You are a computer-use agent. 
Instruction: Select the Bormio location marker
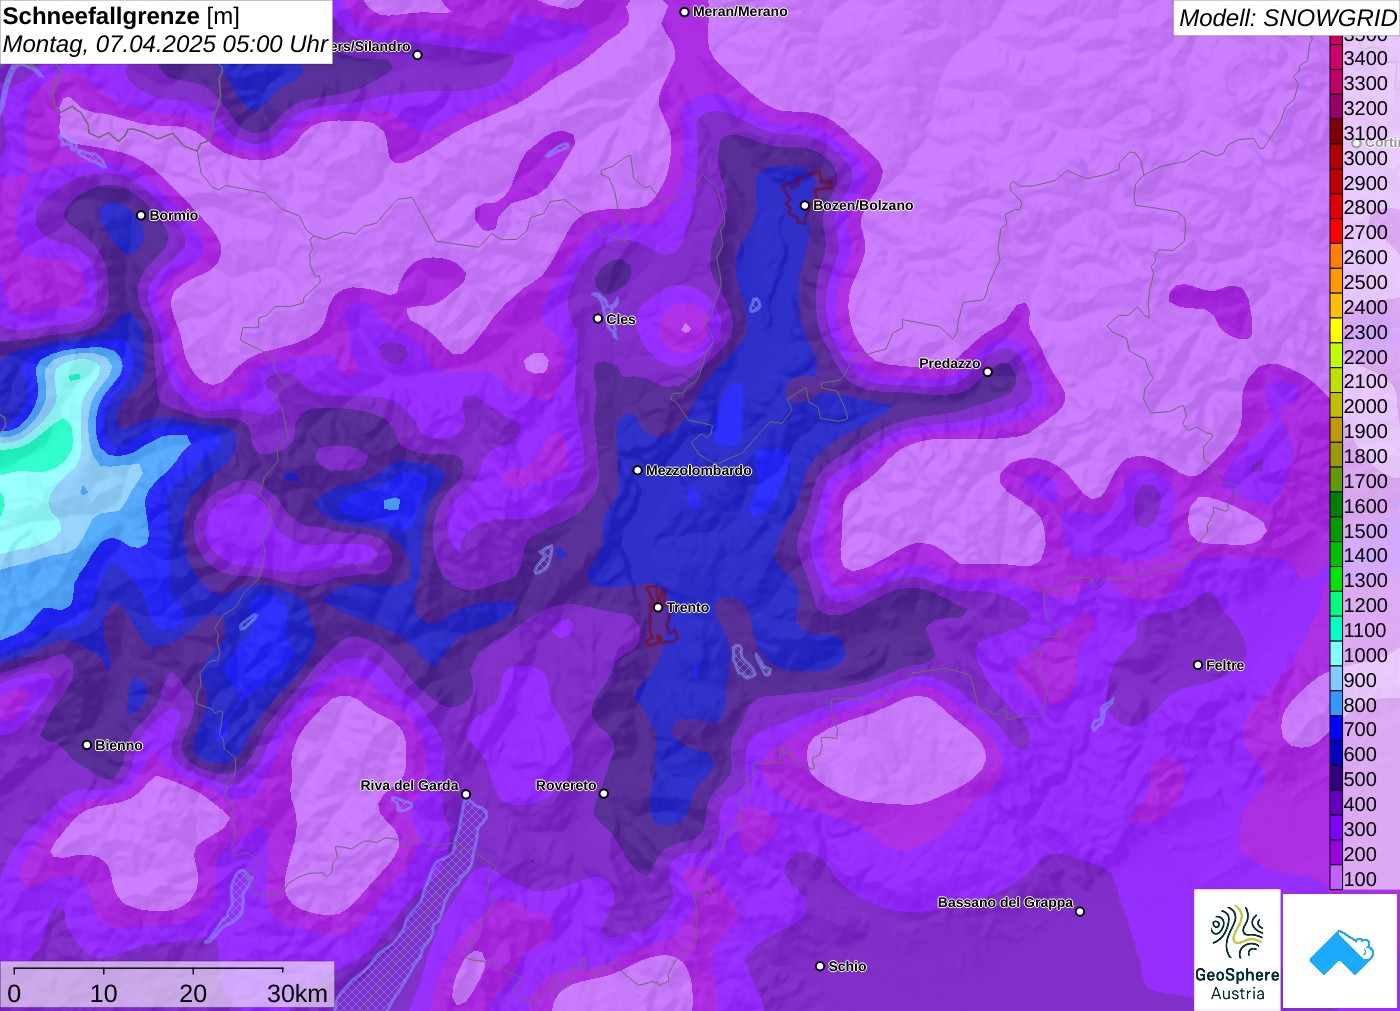point(141,215)
